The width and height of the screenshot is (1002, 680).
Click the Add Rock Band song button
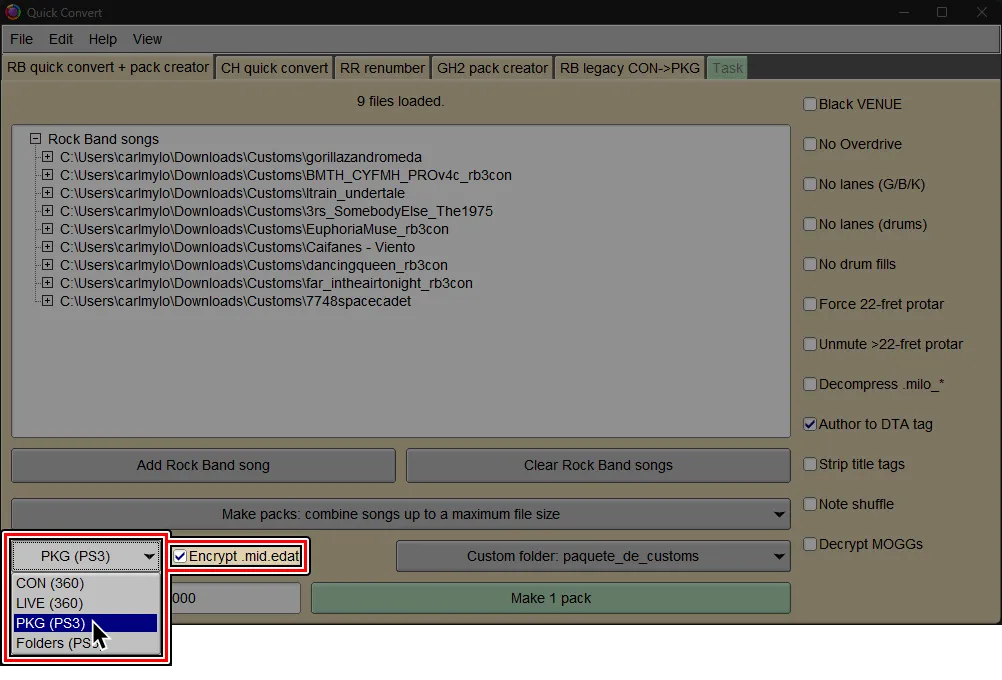[x=202, y=465]
